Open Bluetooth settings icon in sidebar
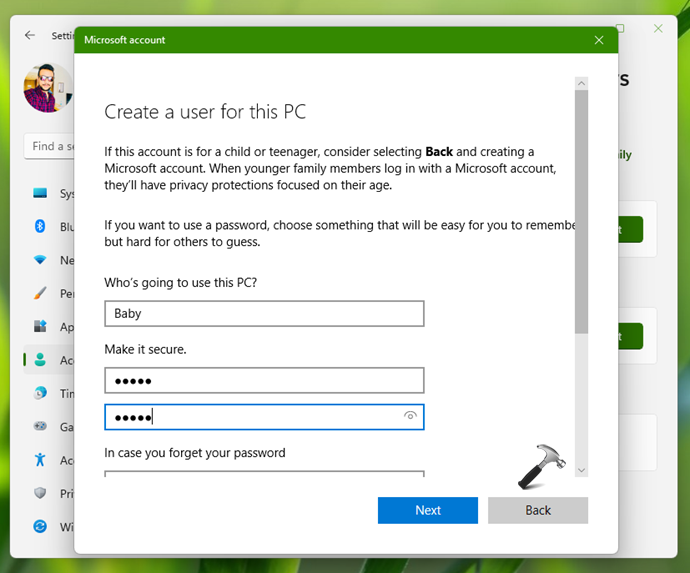This screenshot has width=690, height=573. pos(40,226)
